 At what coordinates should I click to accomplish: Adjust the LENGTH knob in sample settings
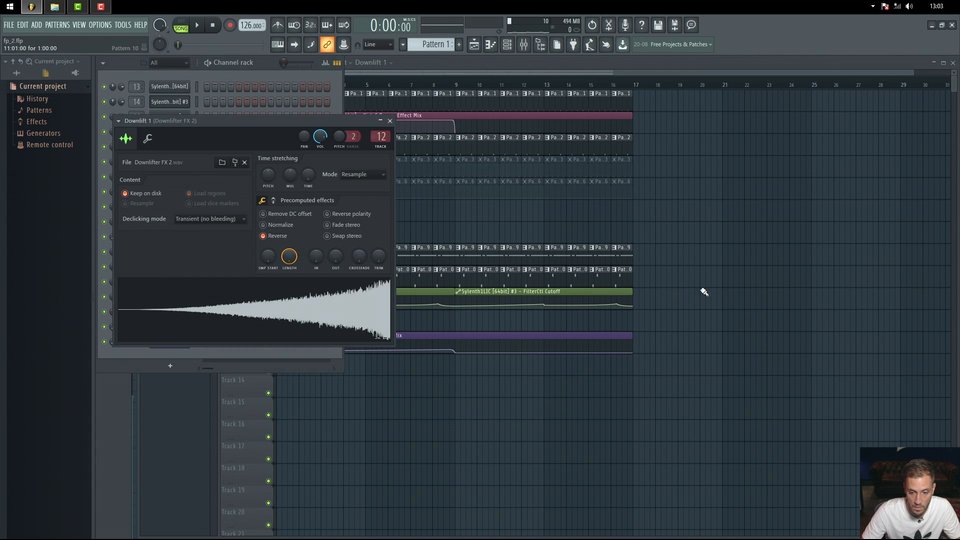coord(289,256)
